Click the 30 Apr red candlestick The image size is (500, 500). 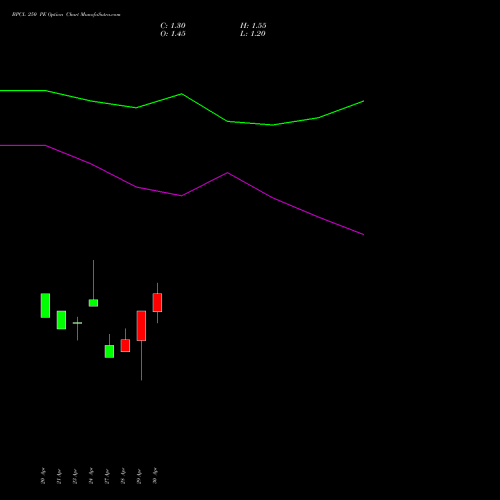tap(157, 303)
